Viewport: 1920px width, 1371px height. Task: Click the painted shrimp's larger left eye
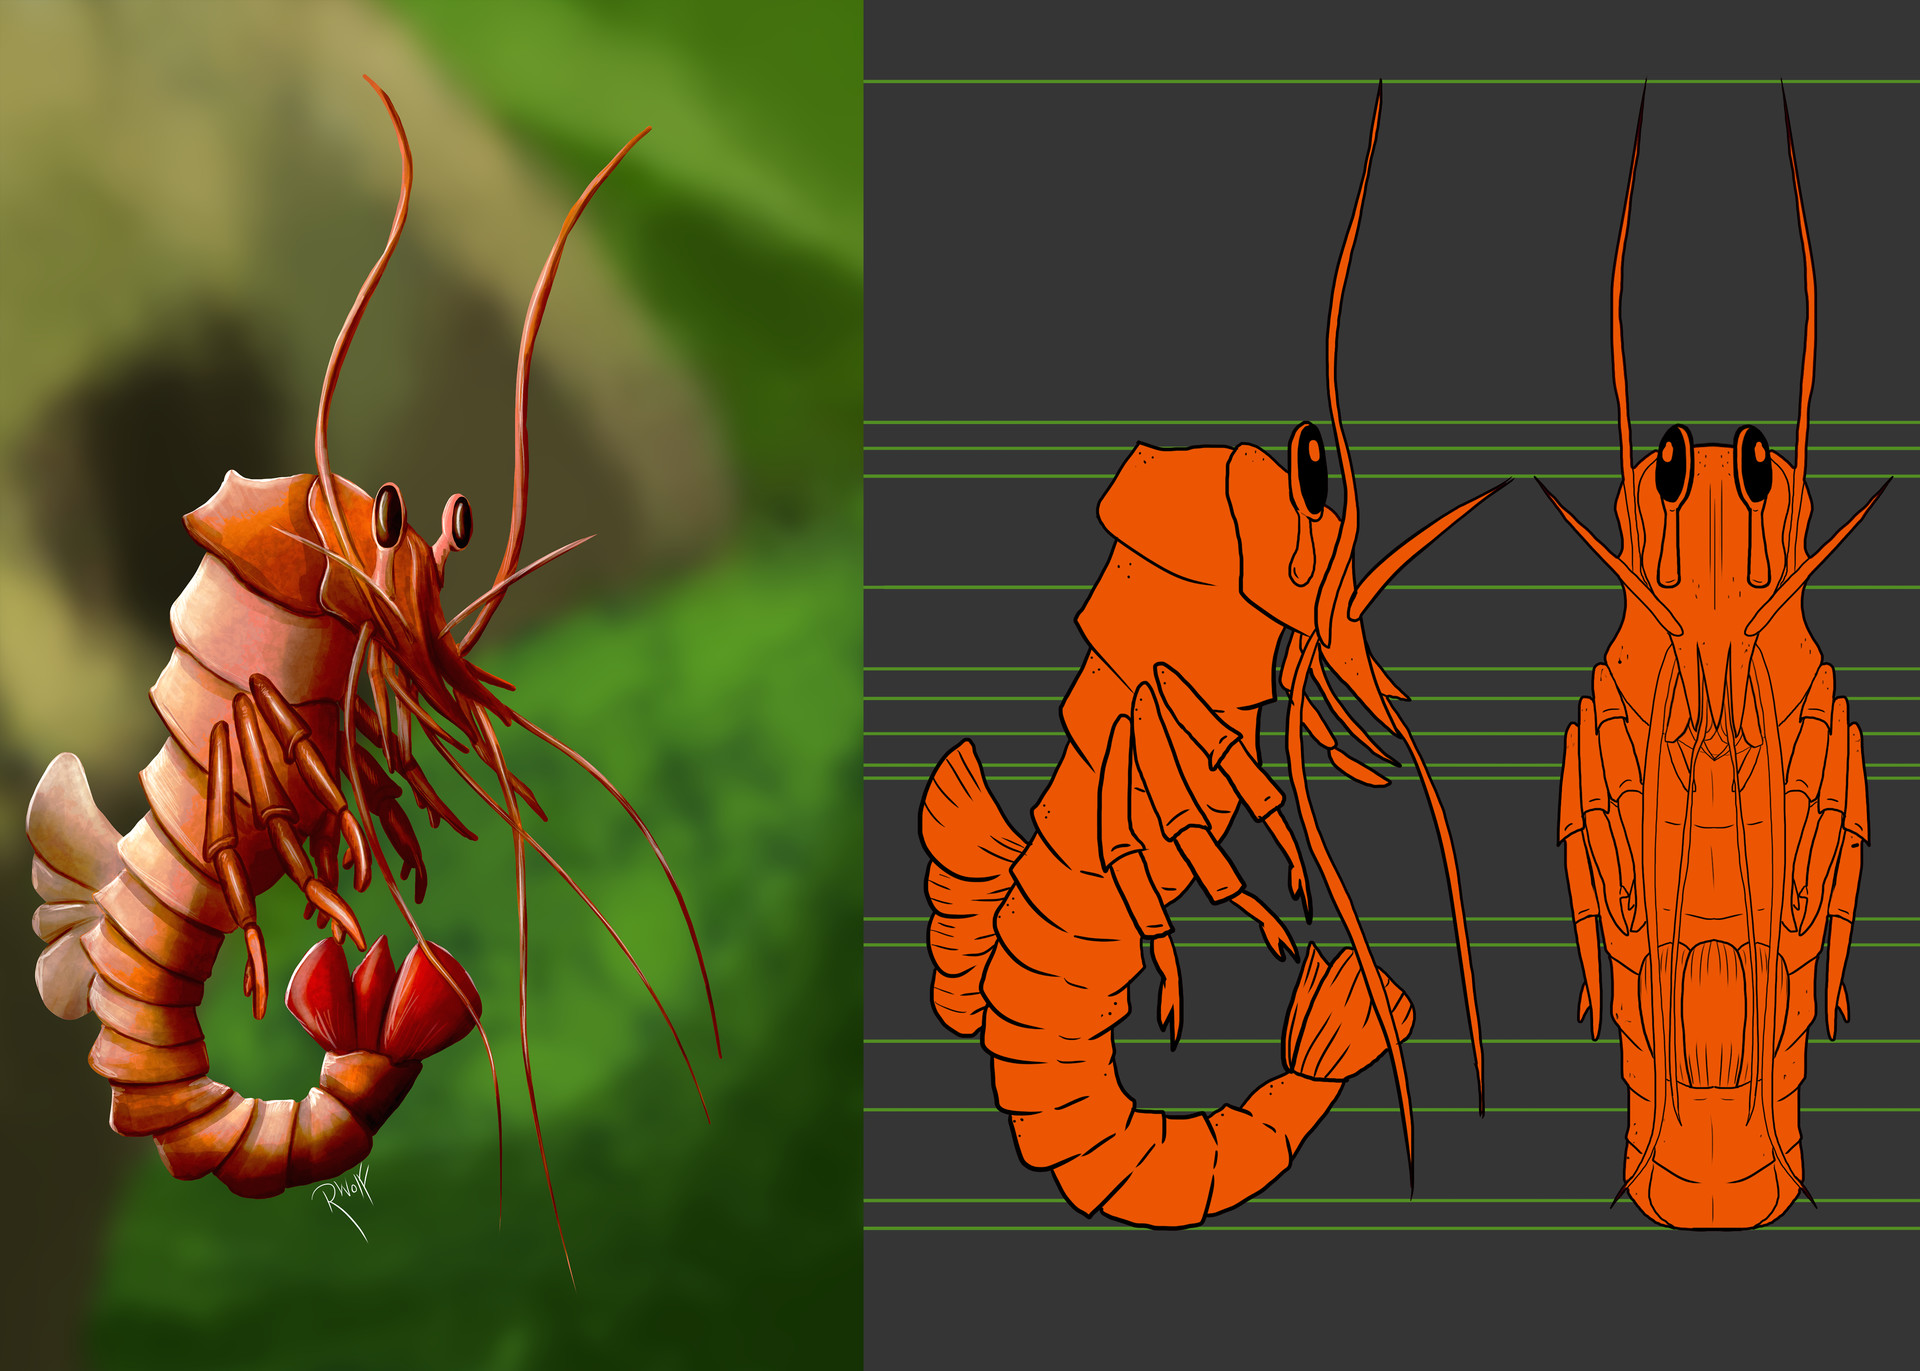388,515
